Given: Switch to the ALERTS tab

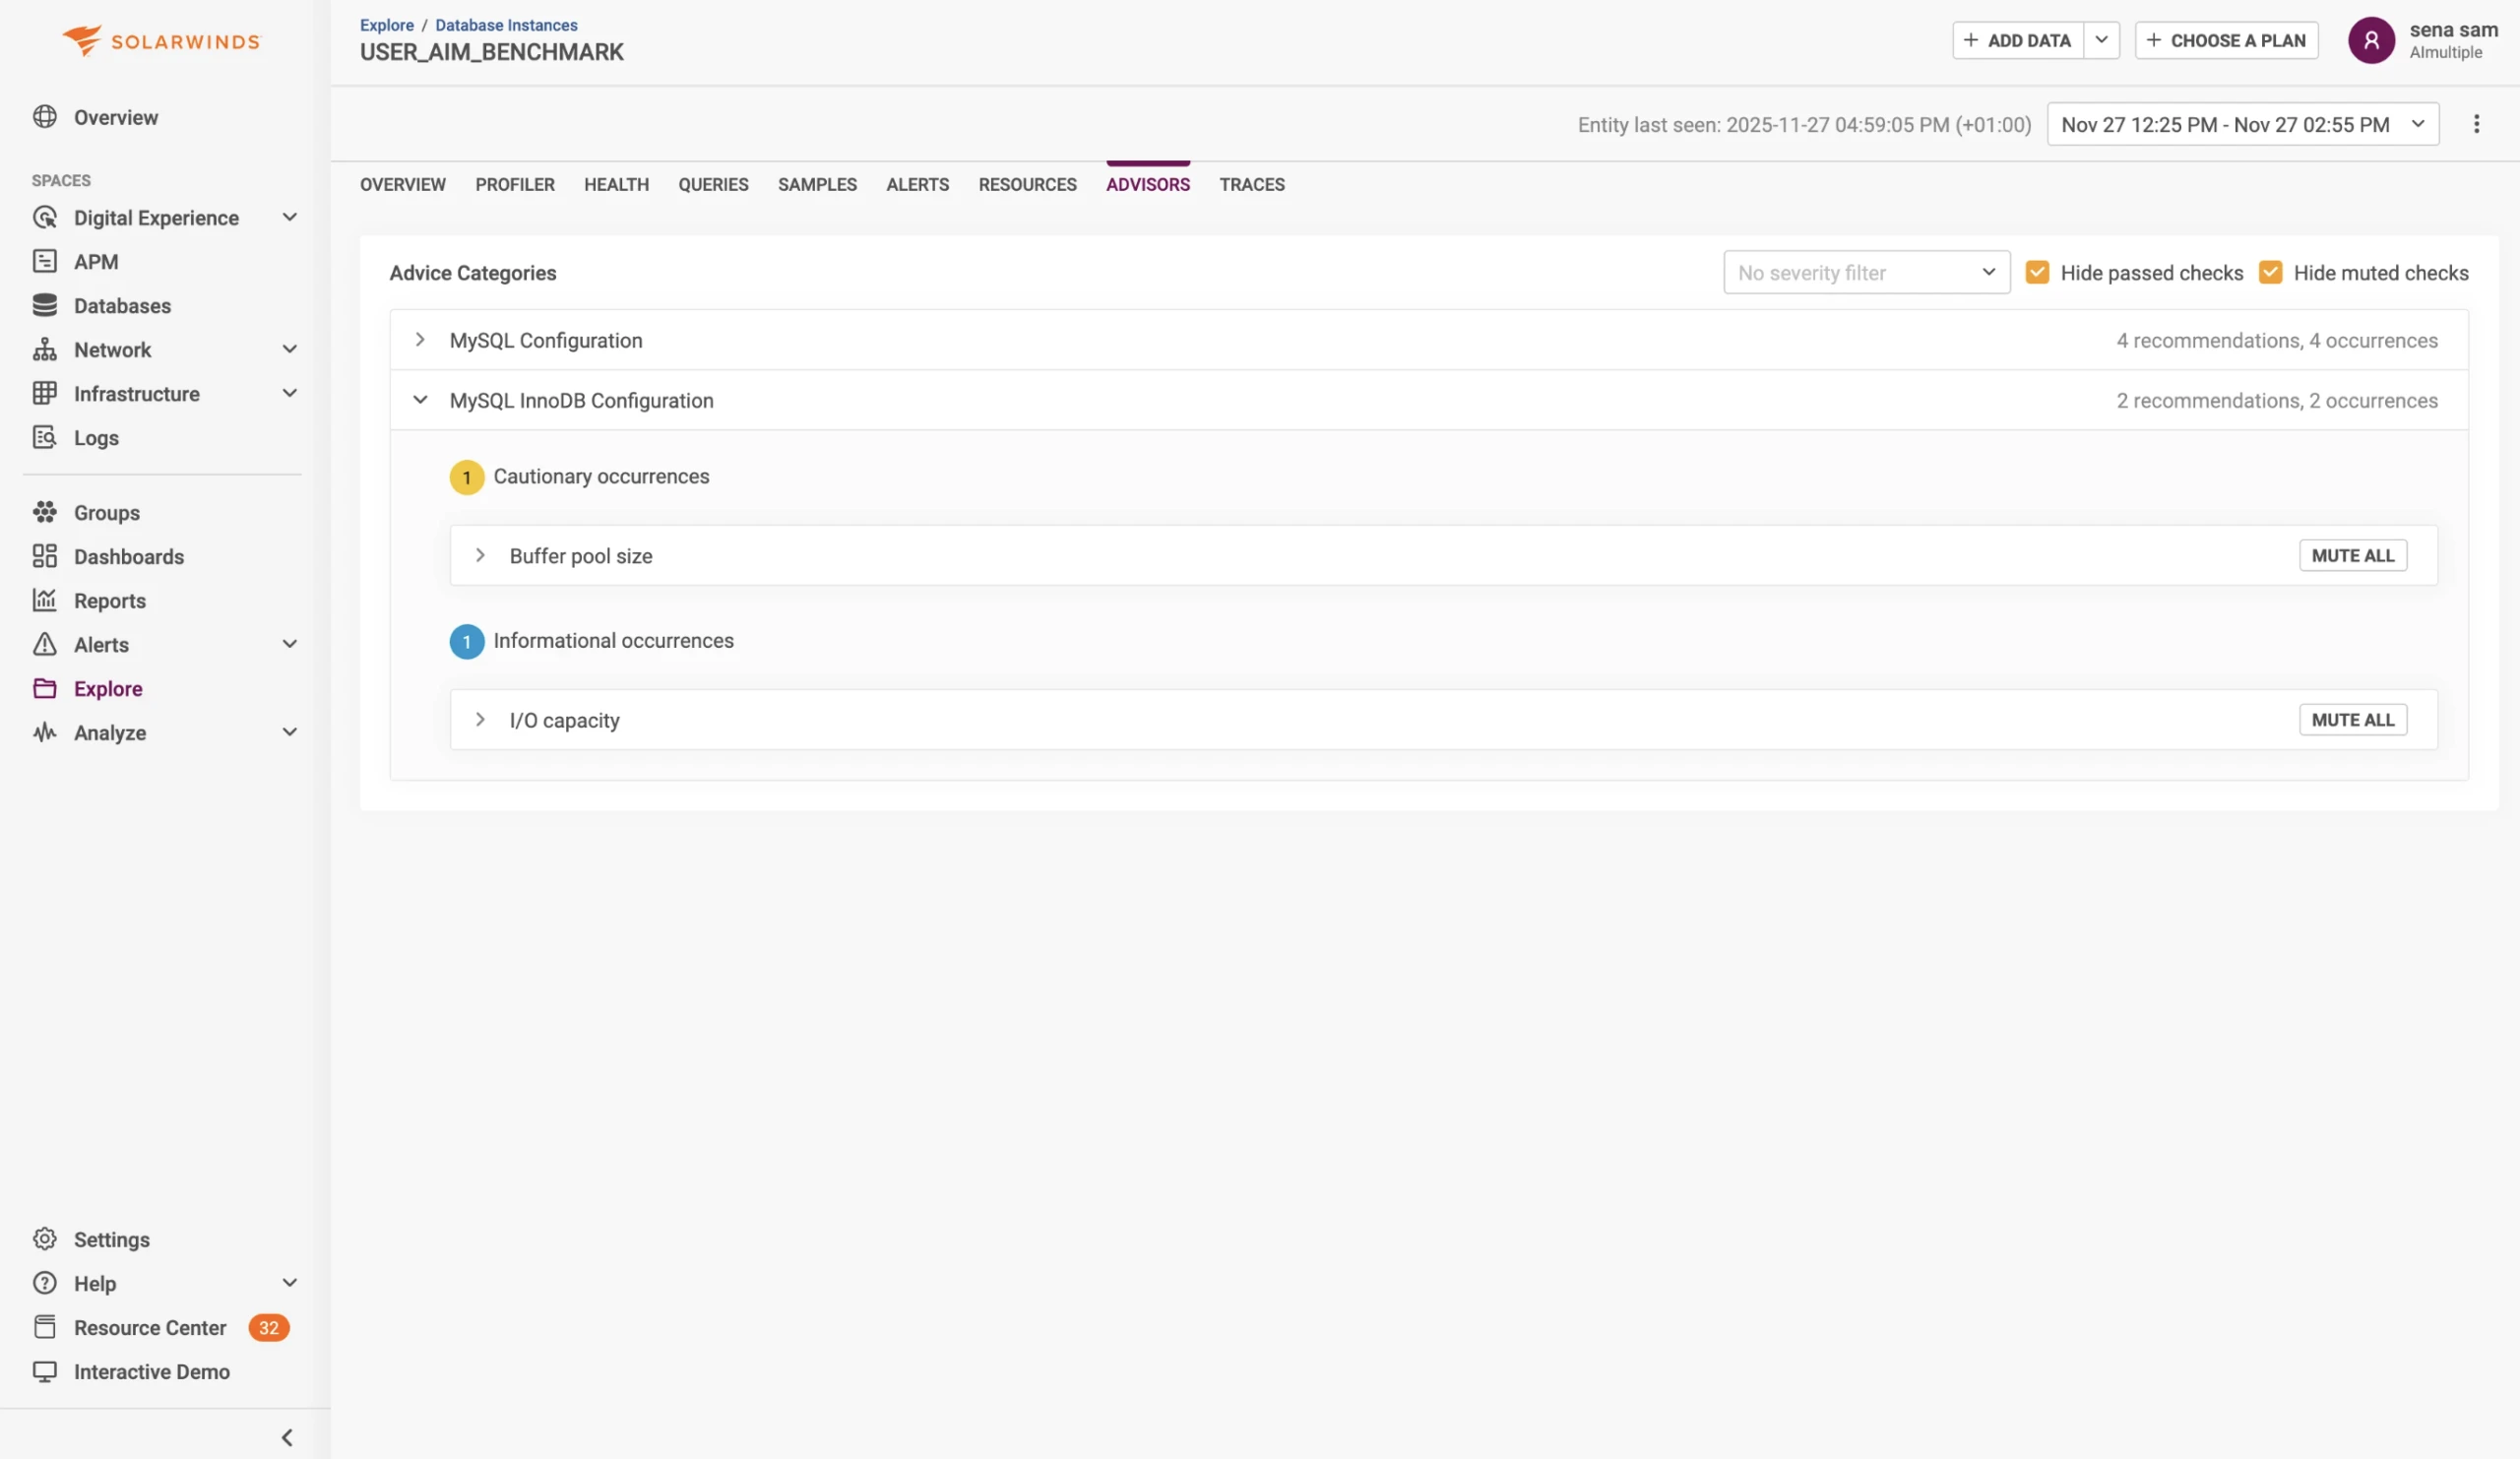Looking at the screenshot, I should click(x=917, y=184).
